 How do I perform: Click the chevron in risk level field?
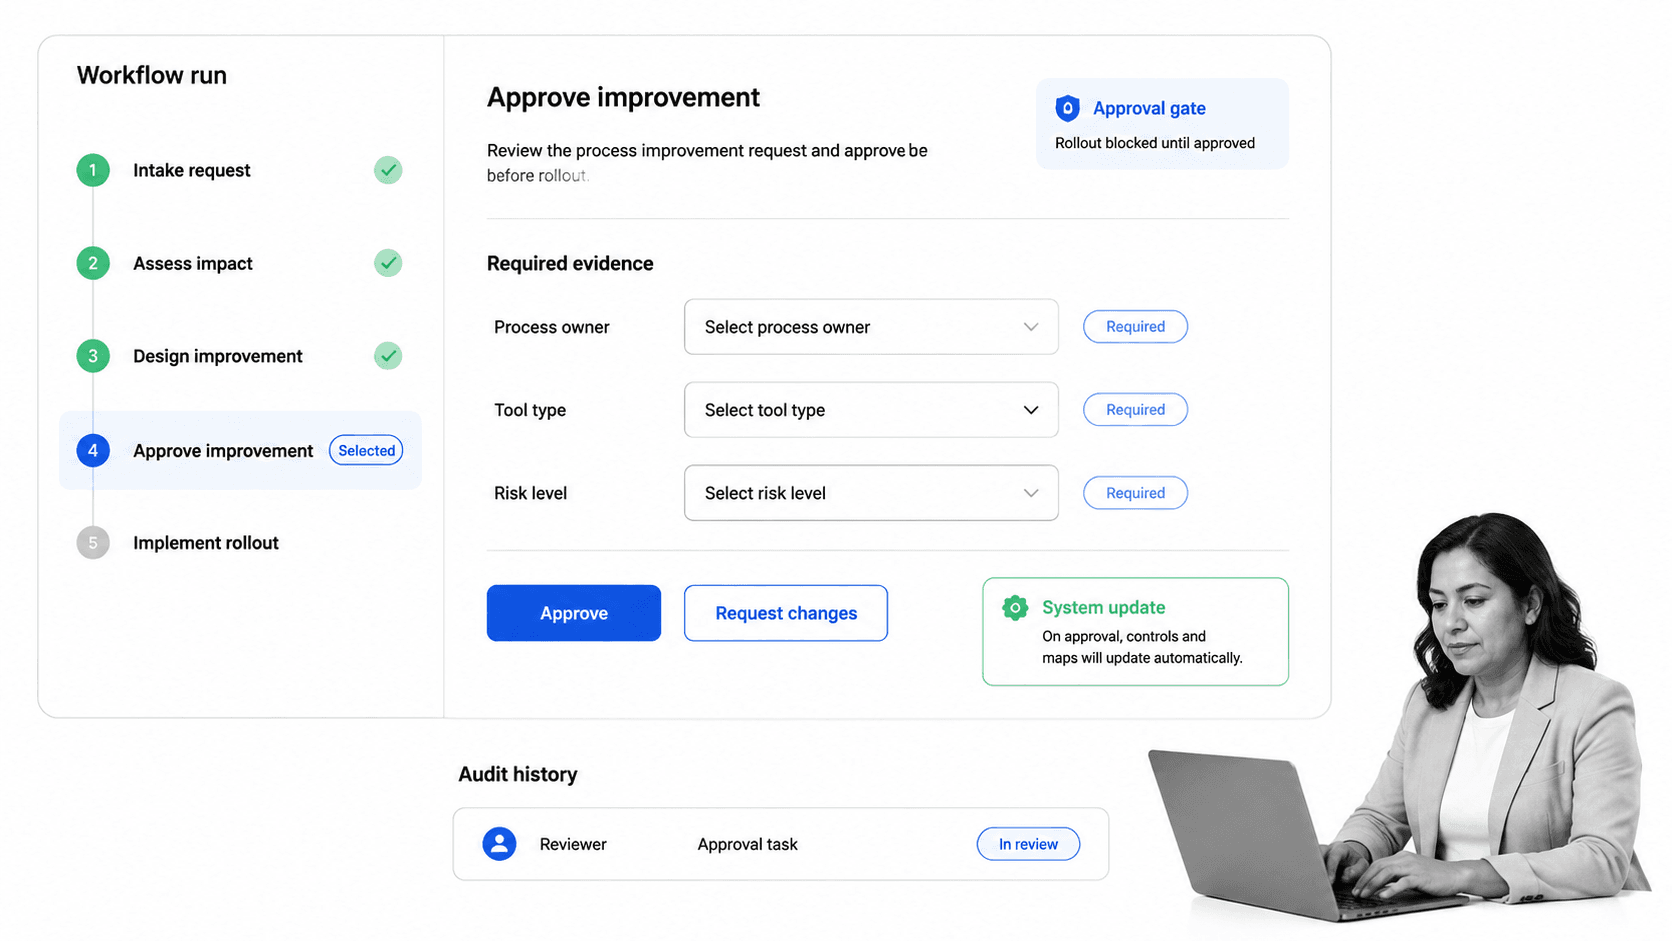pos(1031,493)
